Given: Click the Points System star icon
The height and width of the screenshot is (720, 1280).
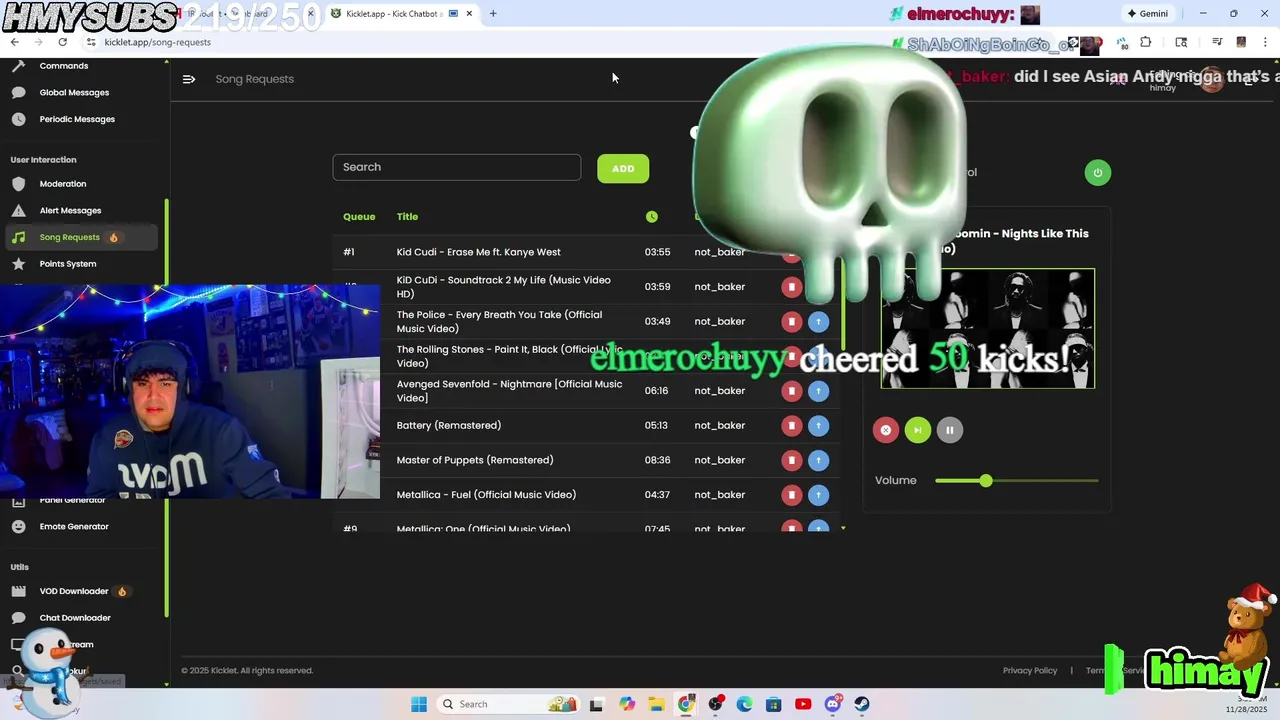Looking at the screenshot, I should (18, 264).
